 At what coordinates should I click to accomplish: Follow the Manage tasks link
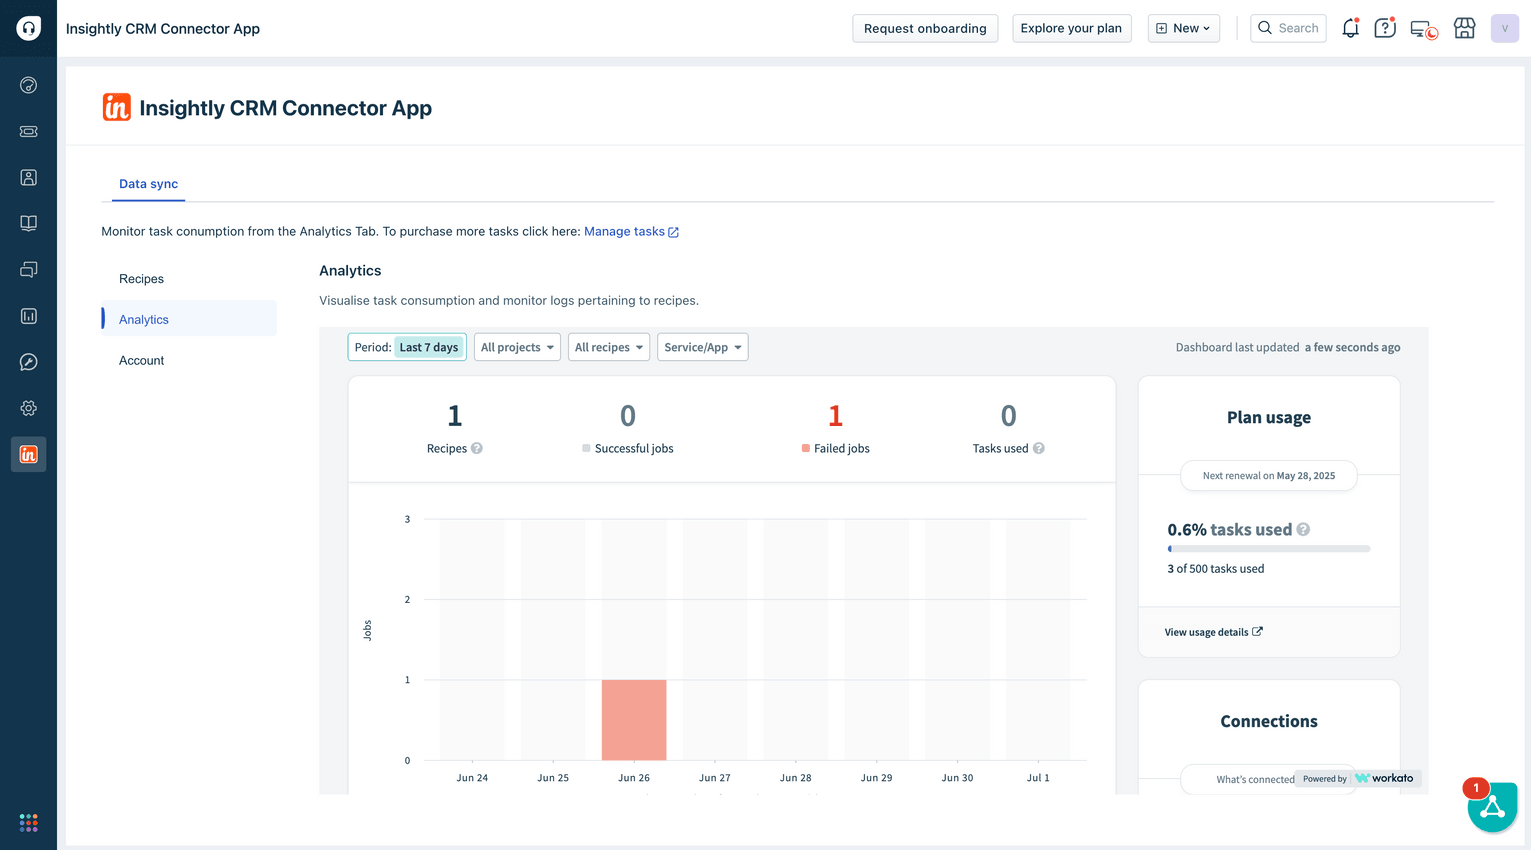point(631,231)
